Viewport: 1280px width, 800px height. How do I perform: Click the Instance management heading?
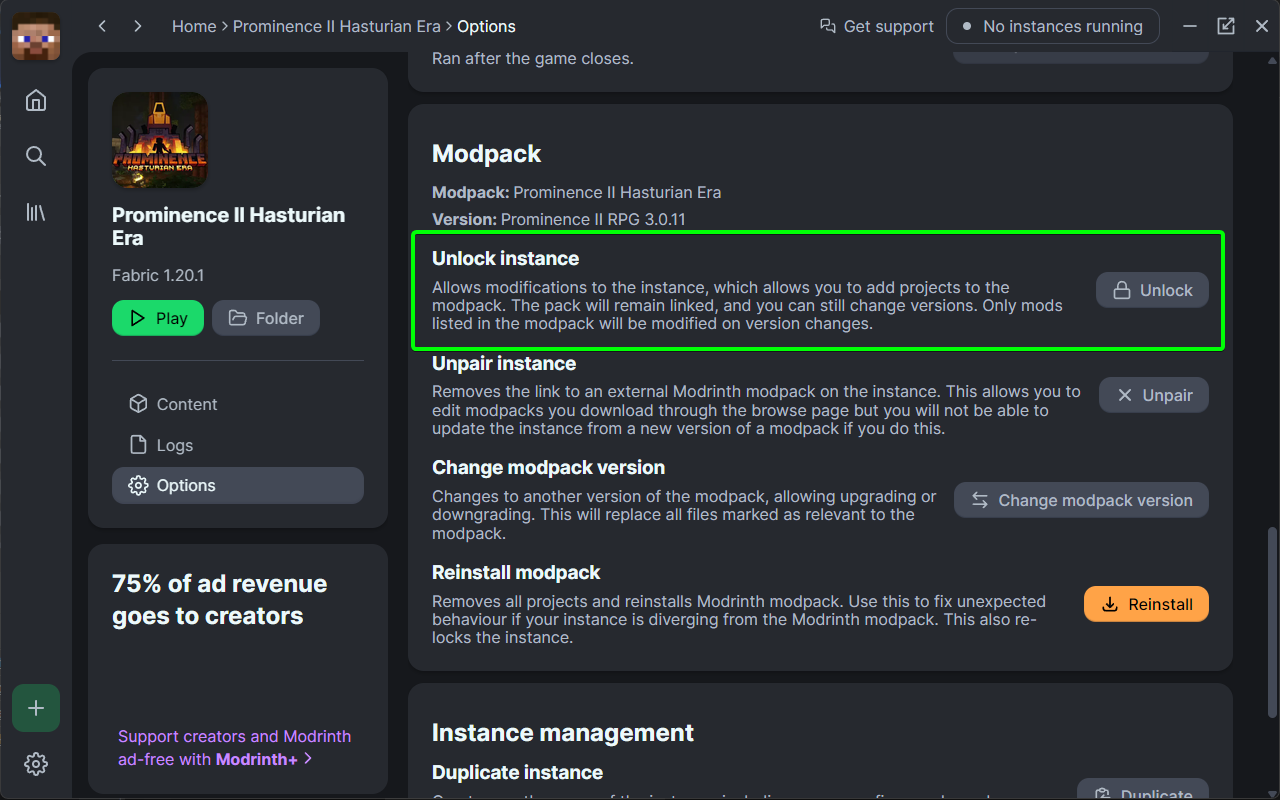(563, 733)
